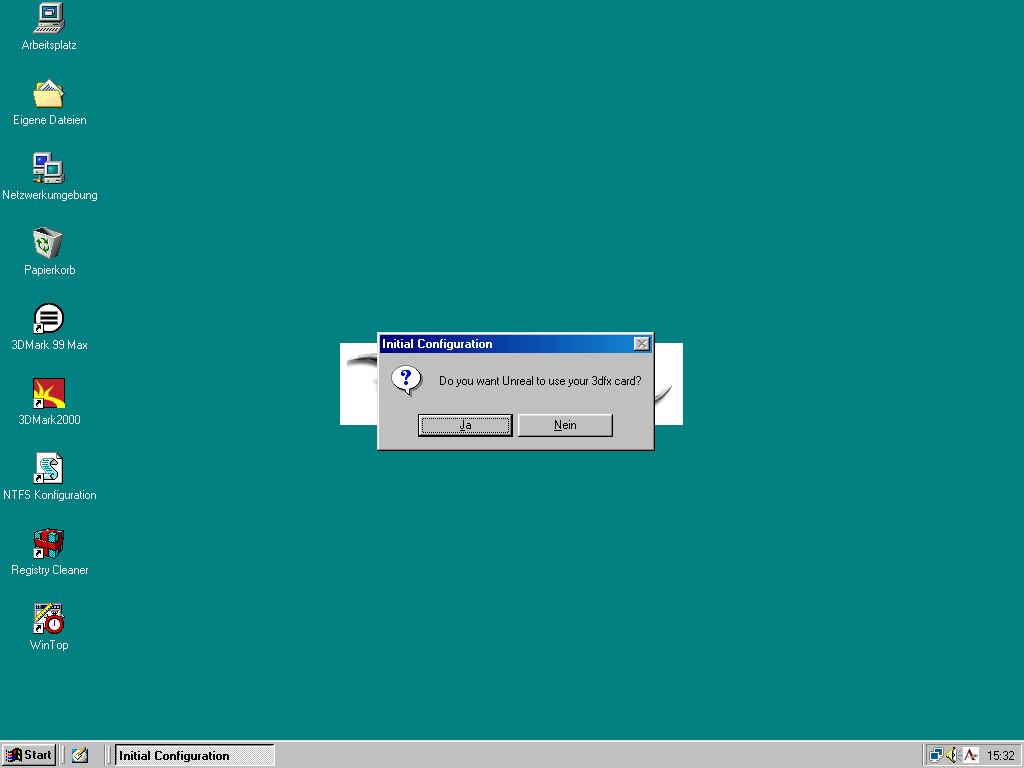Click the speaker volume tray icon

pyautogui.click(x=952, y=756)
